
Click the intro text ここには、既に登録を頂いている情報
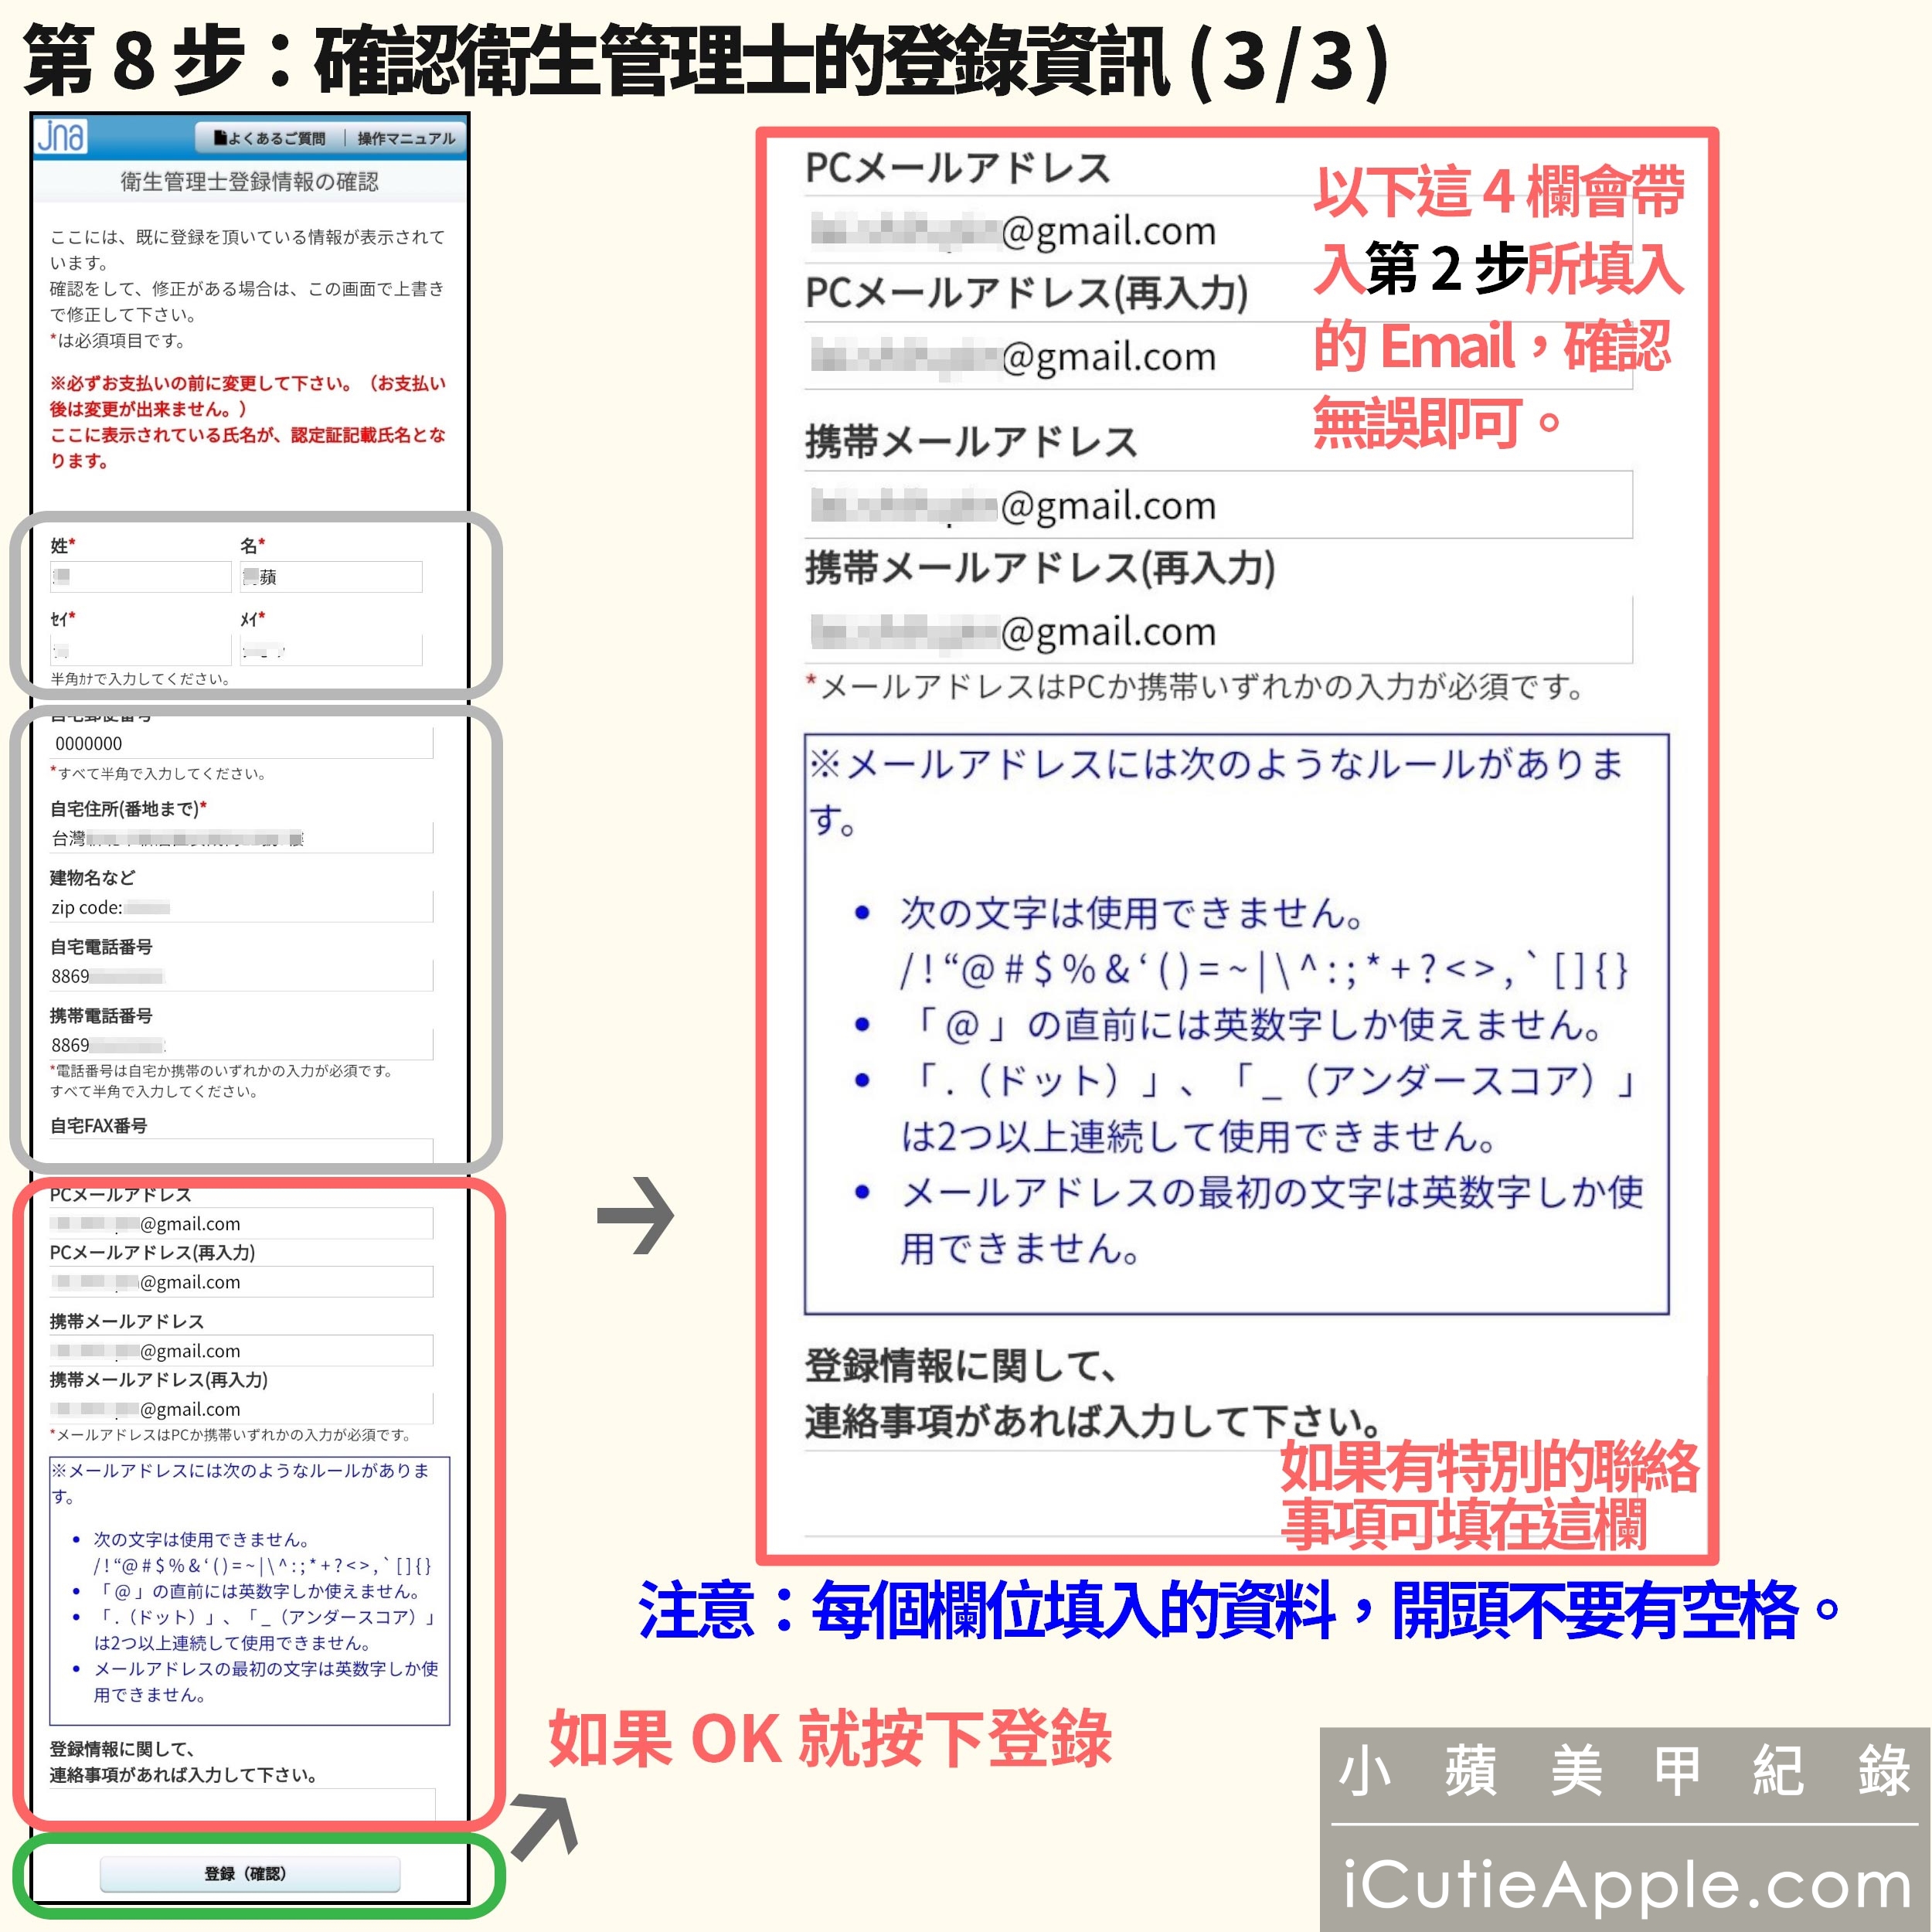click(247, 249)
